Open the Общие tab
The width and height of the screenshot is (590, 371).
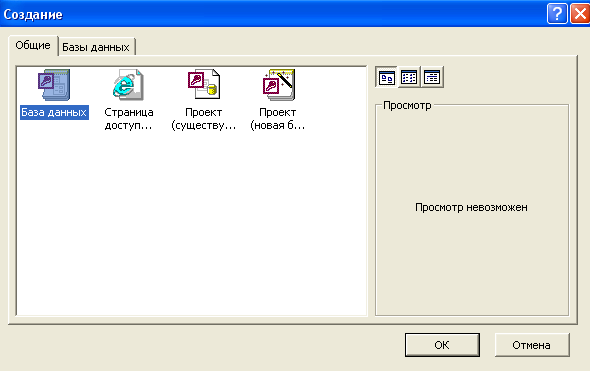33,46
